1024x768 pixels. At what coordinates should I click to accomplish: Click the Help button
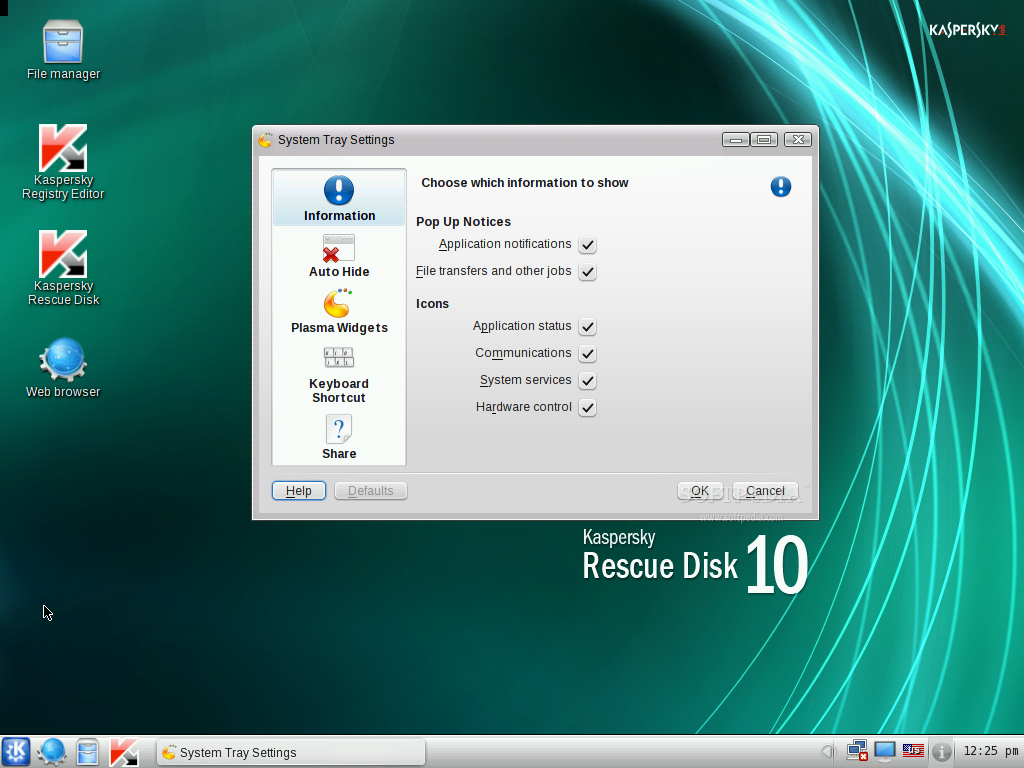[298, 490]
